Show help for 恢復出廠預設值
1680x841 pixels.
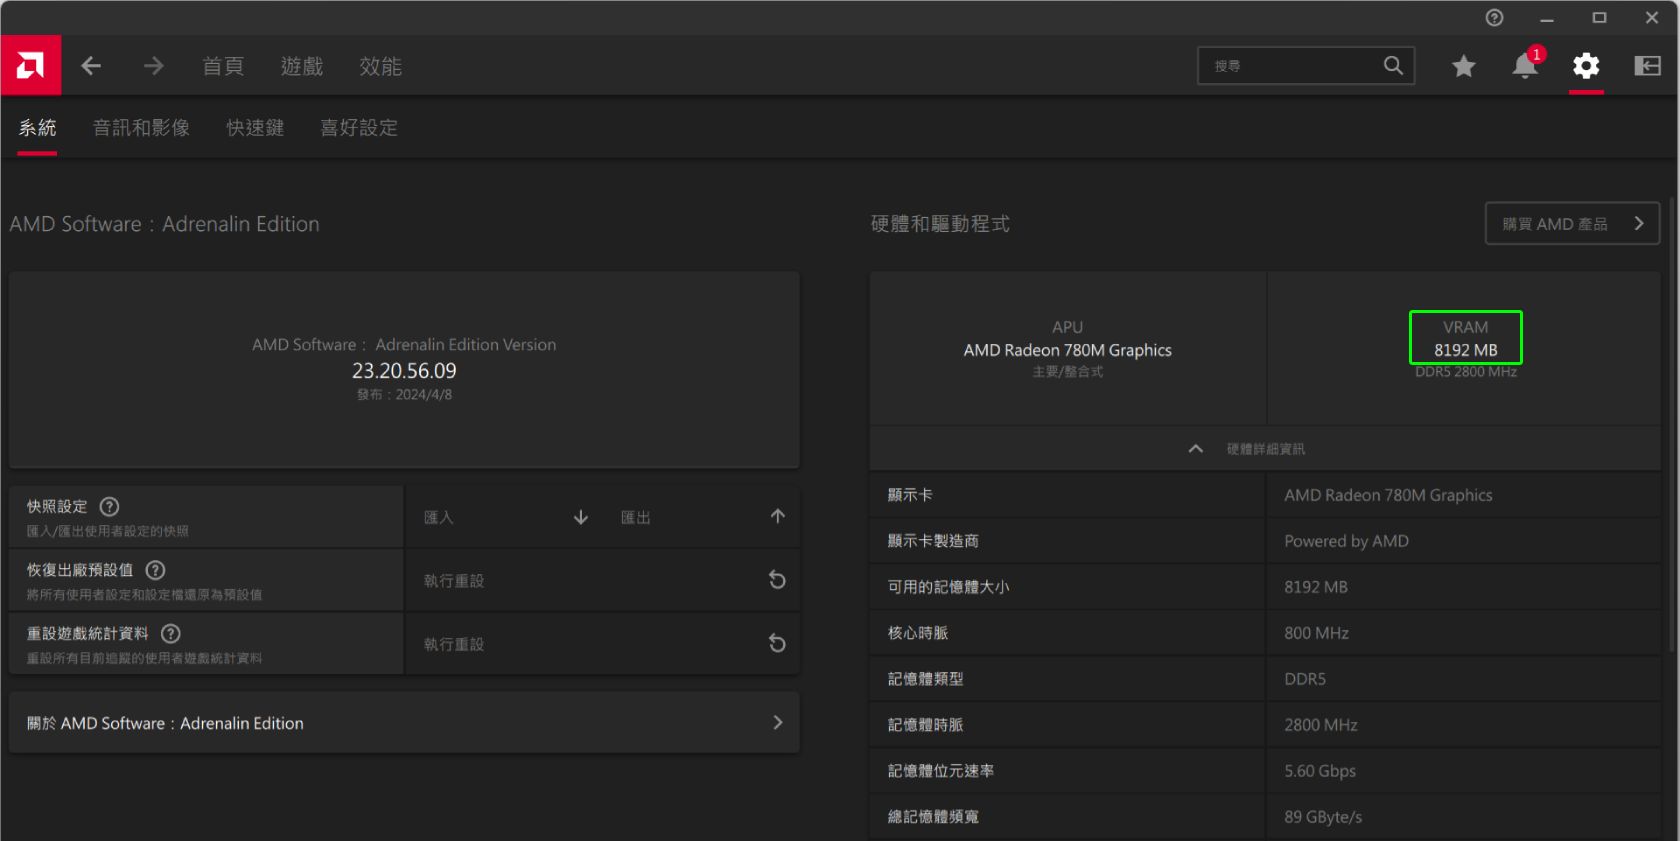coord(156,570)
